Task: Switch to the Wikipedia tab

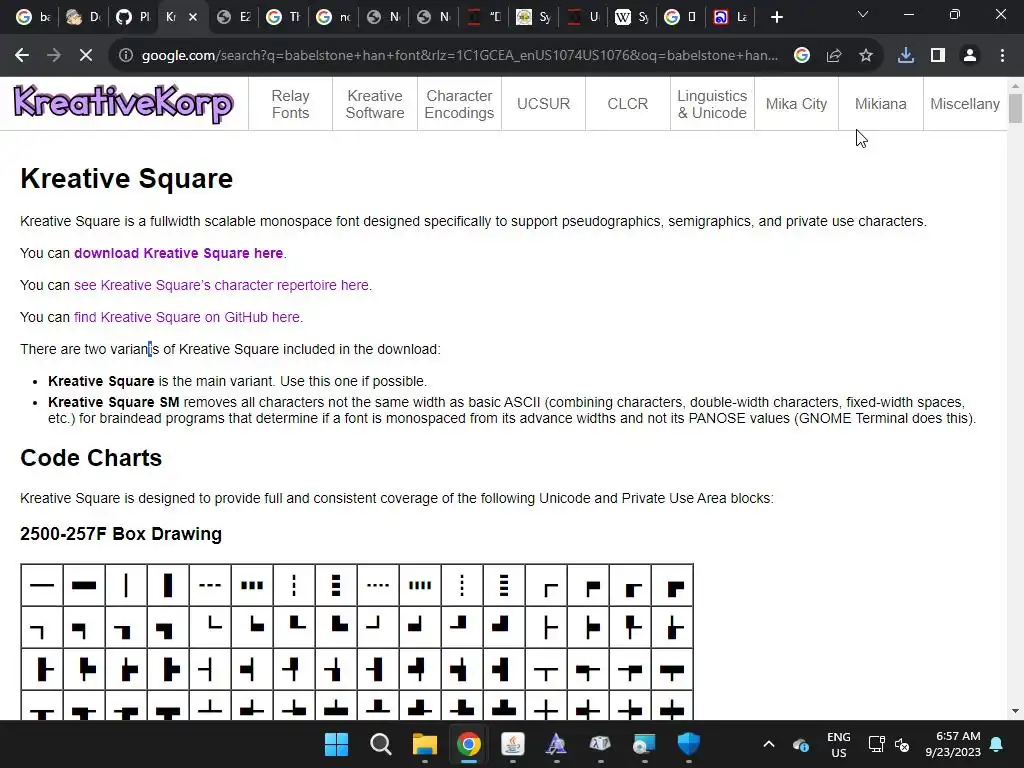Action: [632, 17]
